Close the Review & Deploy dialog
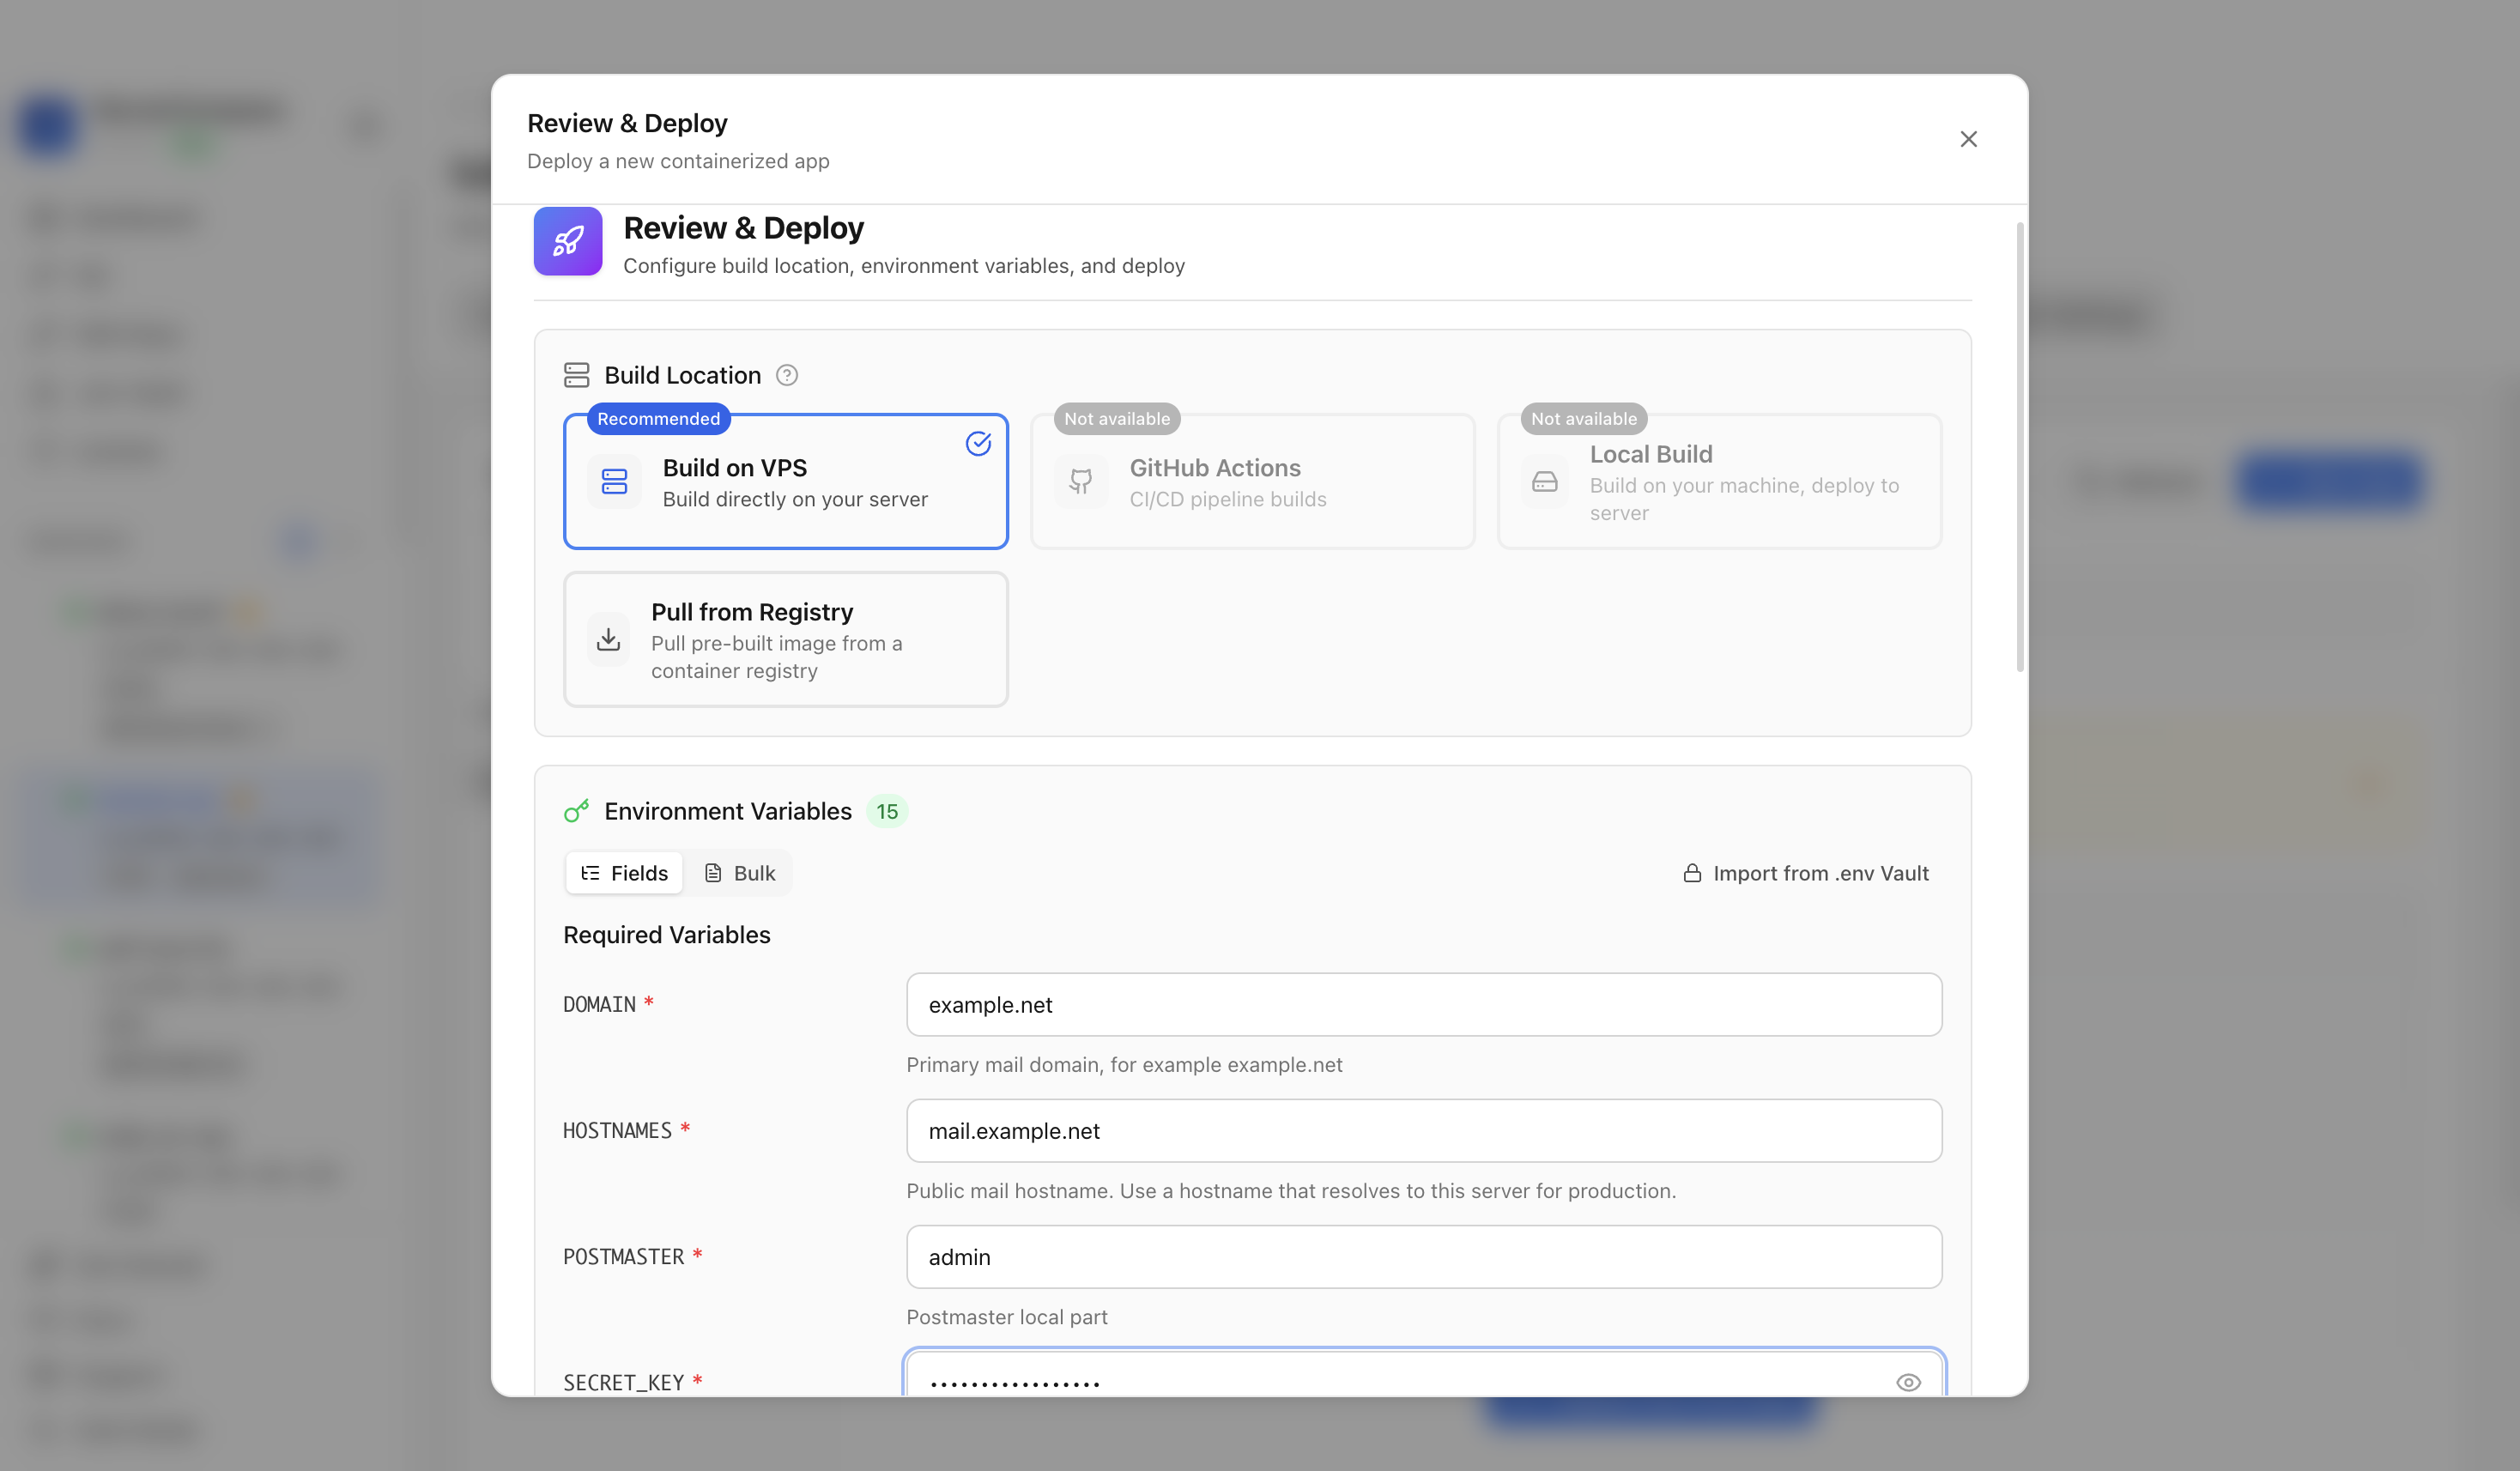Screen dimensions: 2520x1471 click(1968, 139)
